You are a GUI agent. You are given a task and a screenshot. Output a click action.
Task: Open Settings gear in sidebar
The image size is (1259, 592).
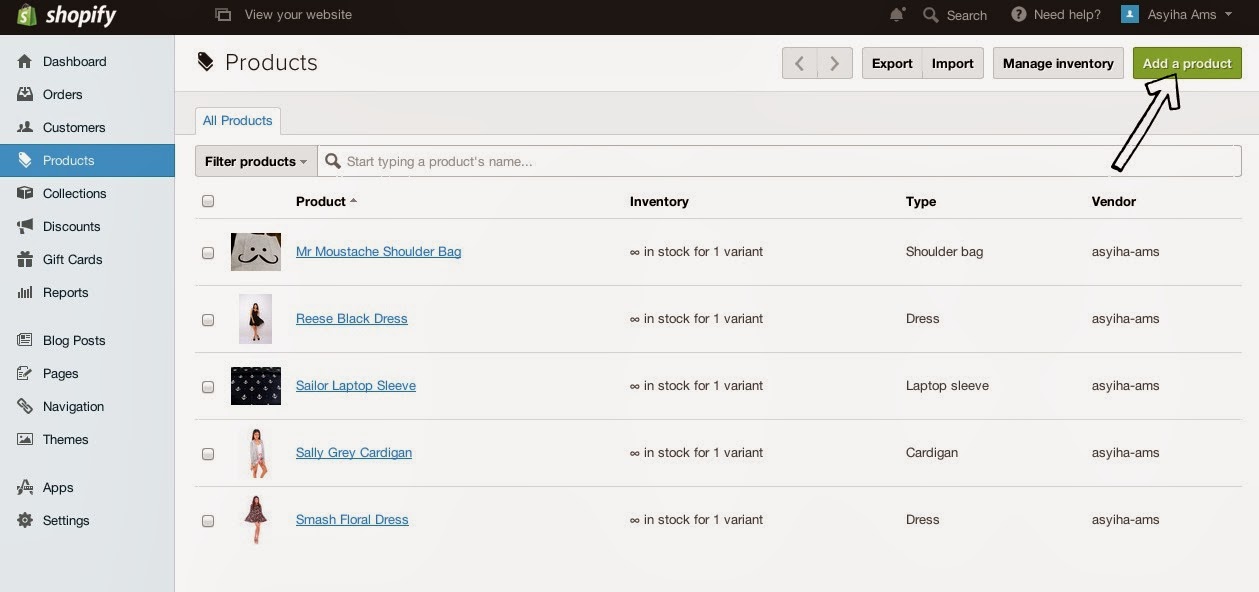tap(65, 520)
